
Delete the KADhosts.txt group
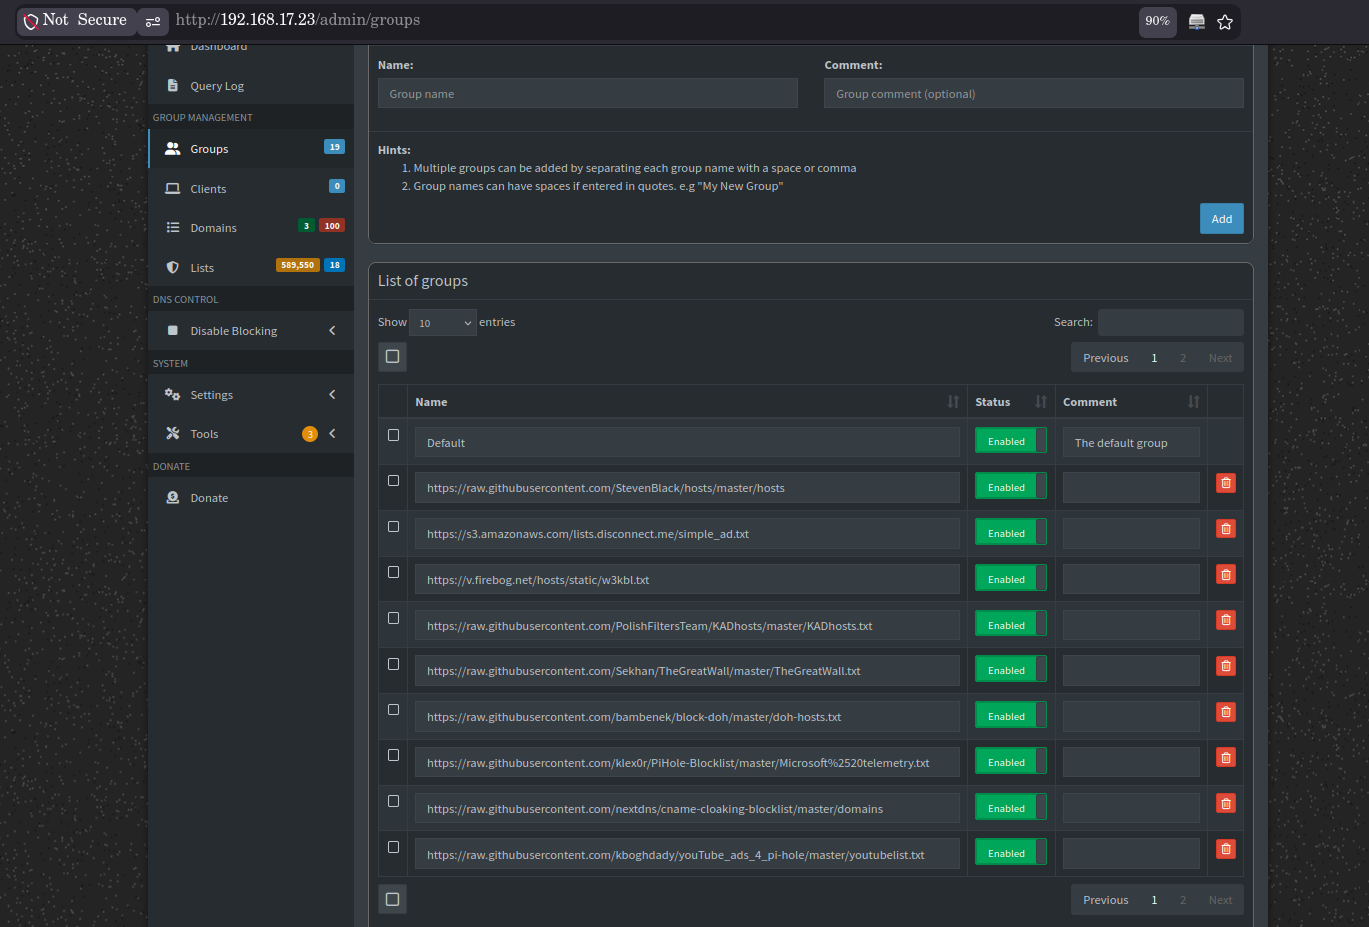1225,620
